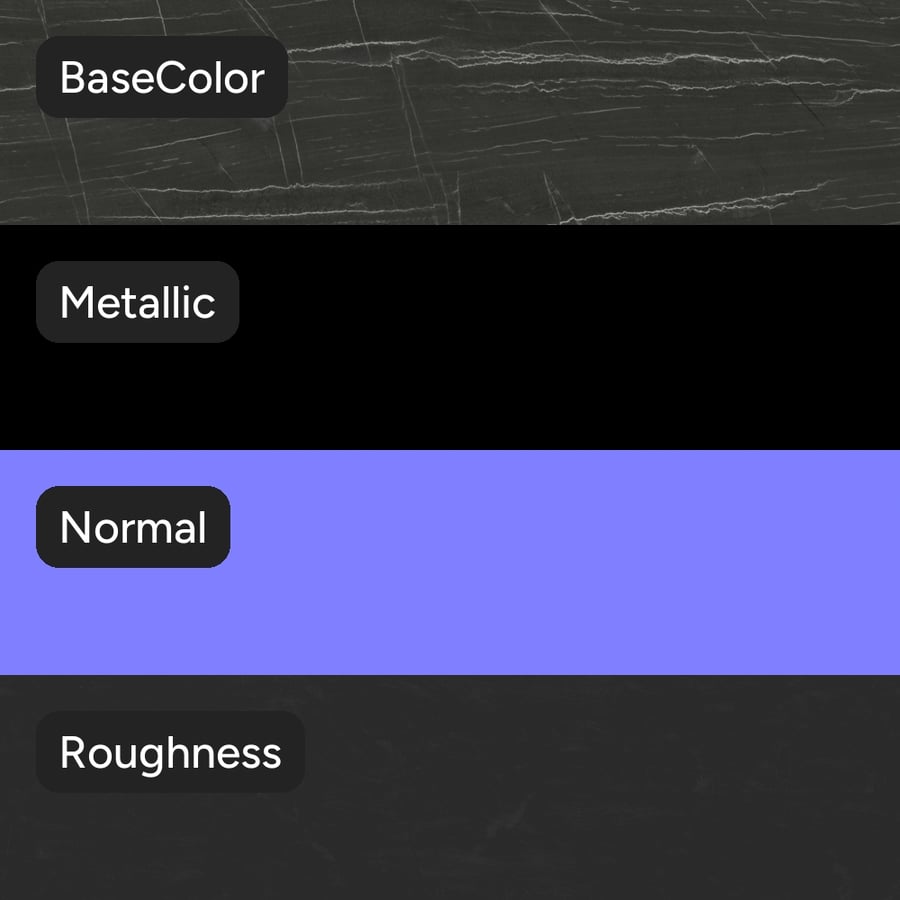Click the word Roughness
Screen dimensions: 900x900
[170, 753]
